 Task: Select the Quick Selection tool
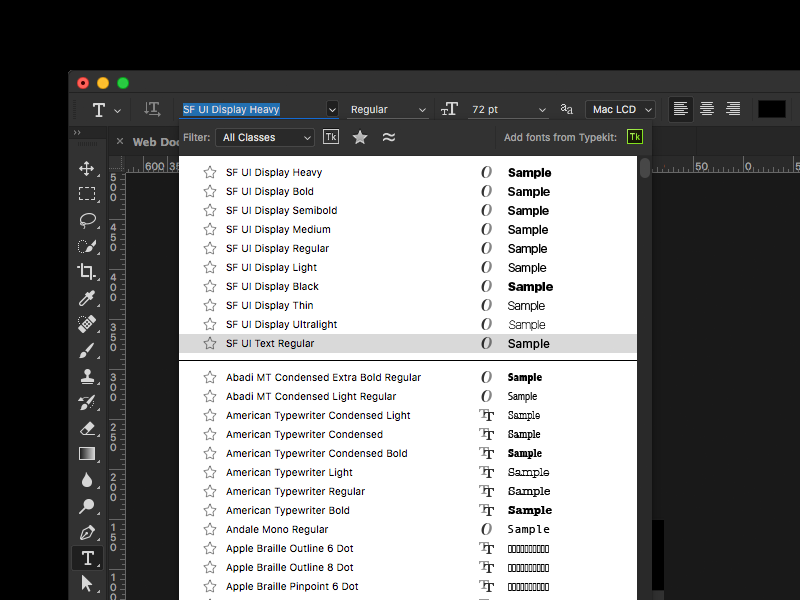point(87,246)
